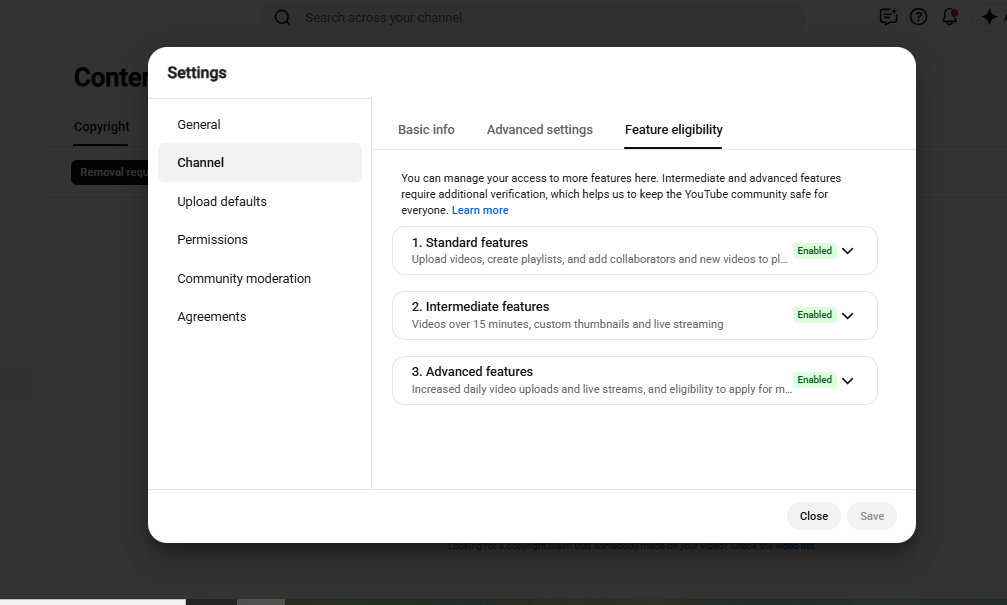Click the Removal requests chip behind dialog
Viewport: 1007px width, 605px height.
110,172
